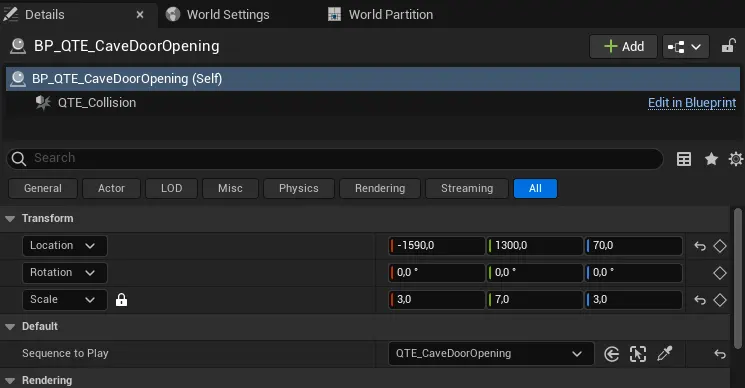Open the World Partition tab
The height and width of the screenshot is (388, 745).
tap(381, 15)
